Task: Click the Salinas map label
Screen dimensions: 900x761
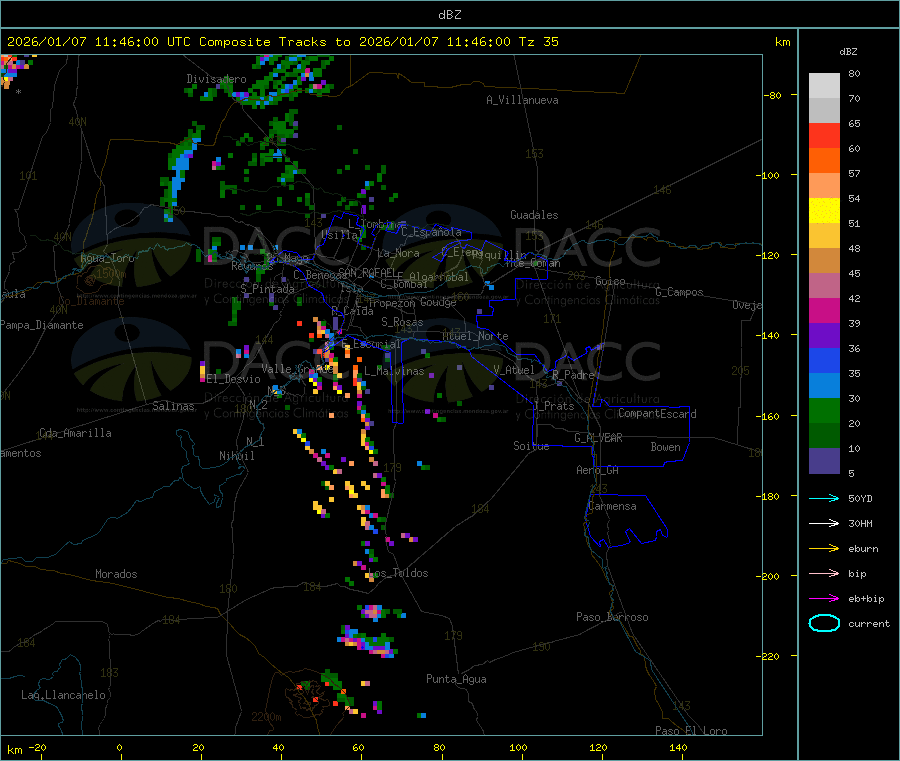Action: pyautogui.click(x=173, y=406)
